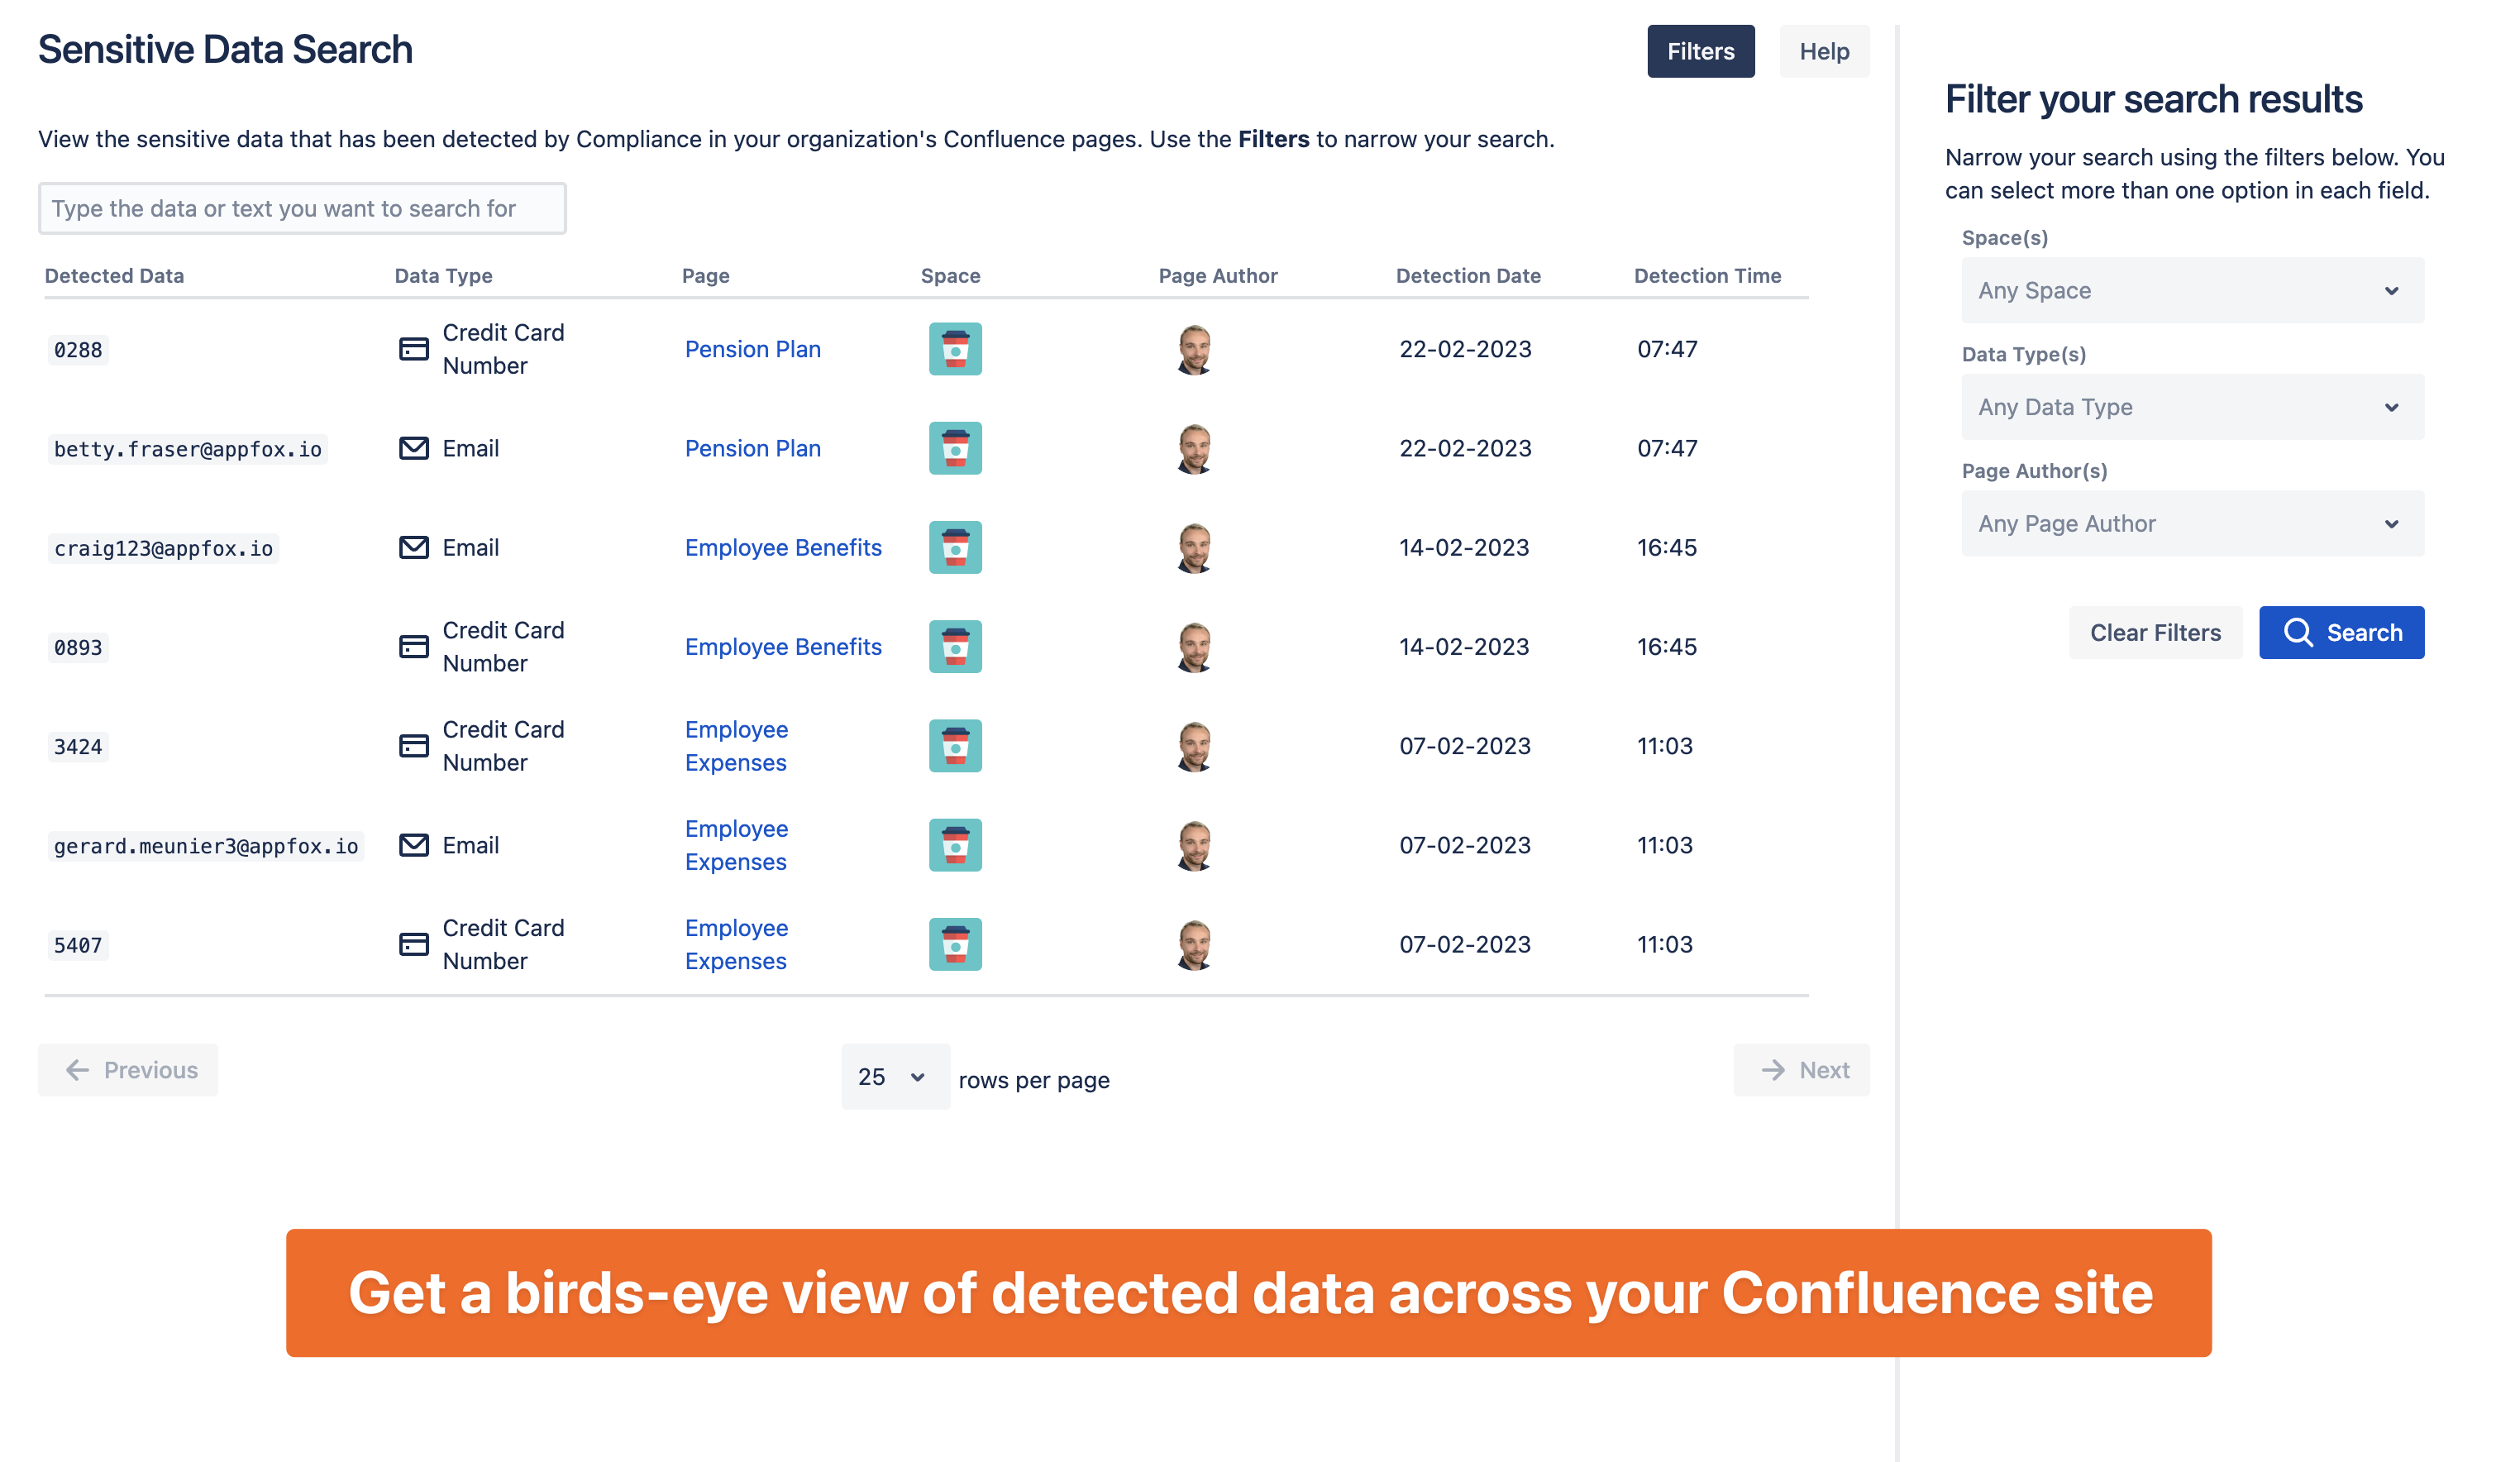This screenshot has height=1462, width=2520.
Task: Click the credit card icon beside detected data 3424
Action: click(x=413, y=745)
